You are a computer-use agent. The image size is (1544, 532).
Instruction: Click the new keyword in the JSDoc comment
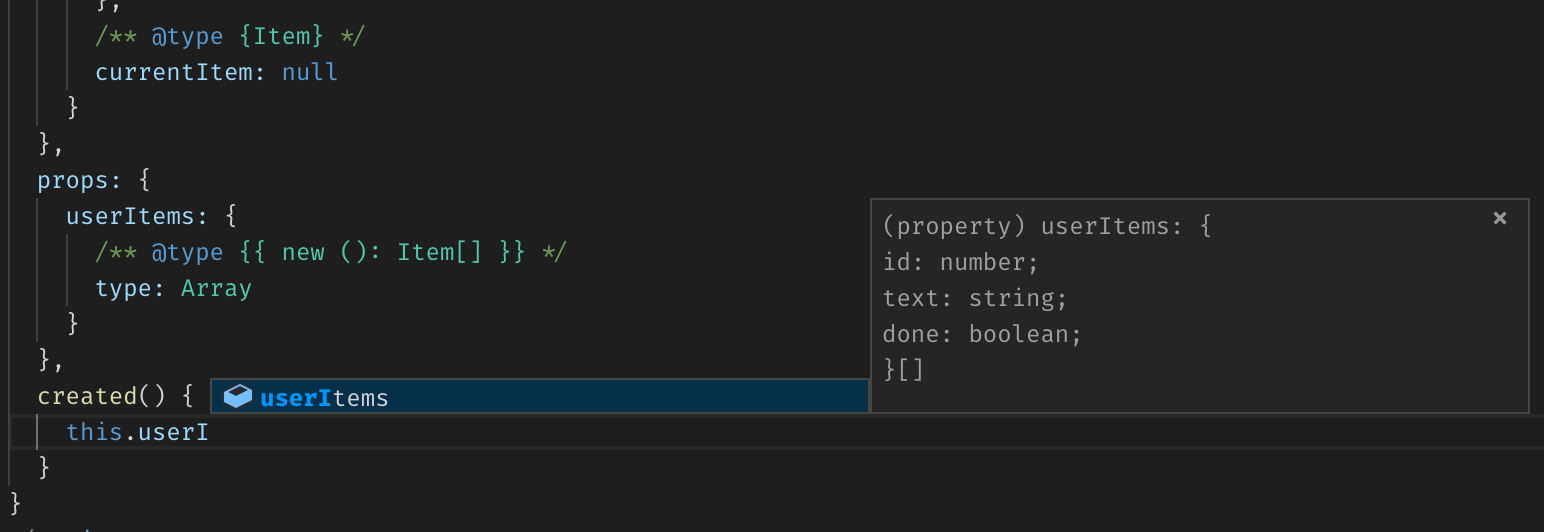point(303,252)
